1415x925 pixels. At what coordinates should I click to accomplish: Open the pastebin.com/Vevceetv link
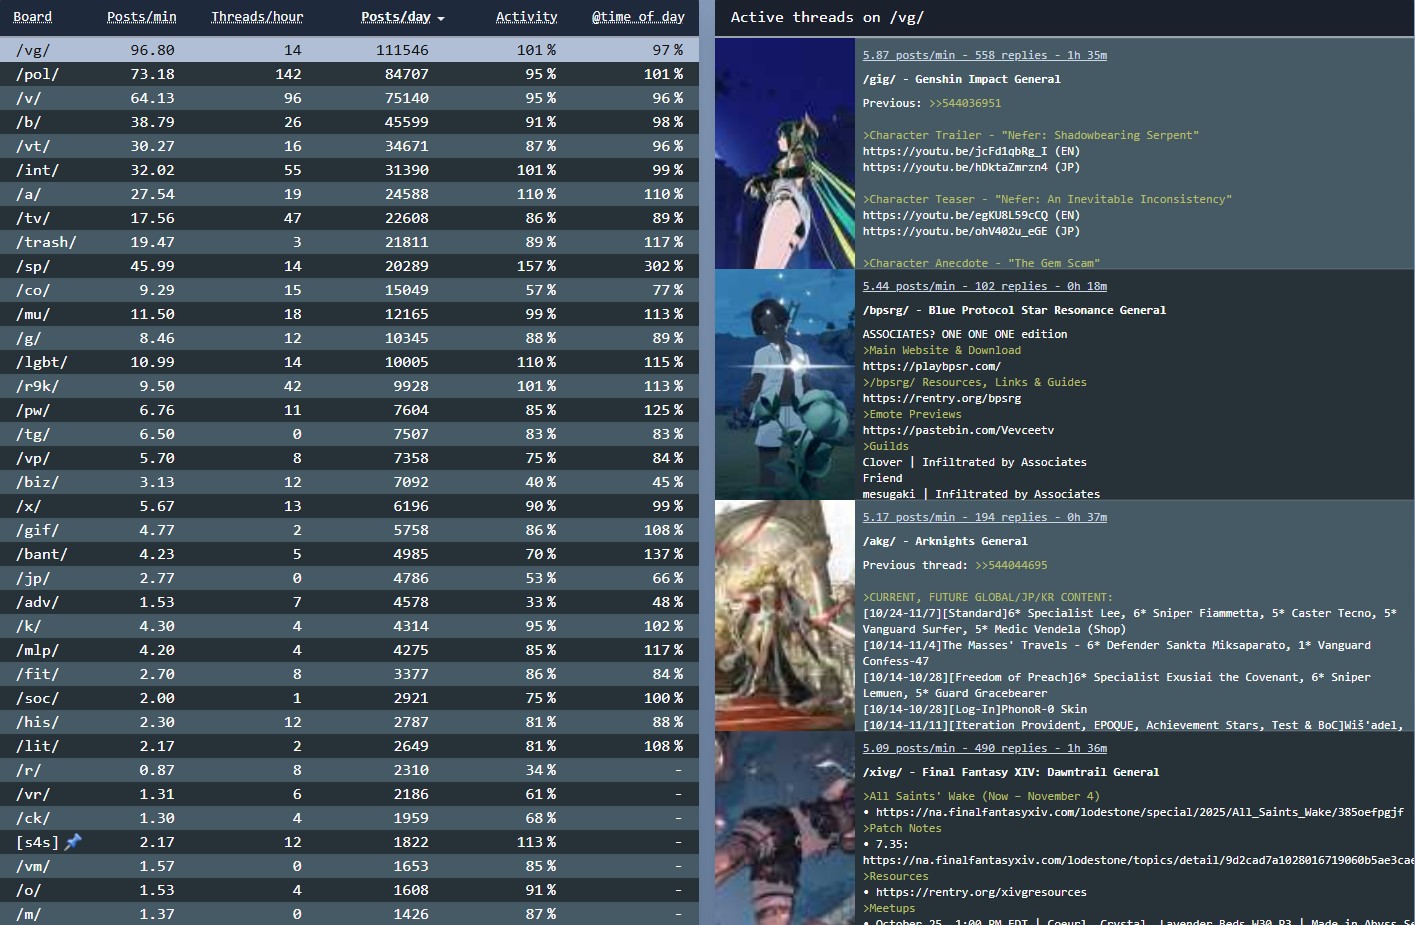(x=958, y=430)
